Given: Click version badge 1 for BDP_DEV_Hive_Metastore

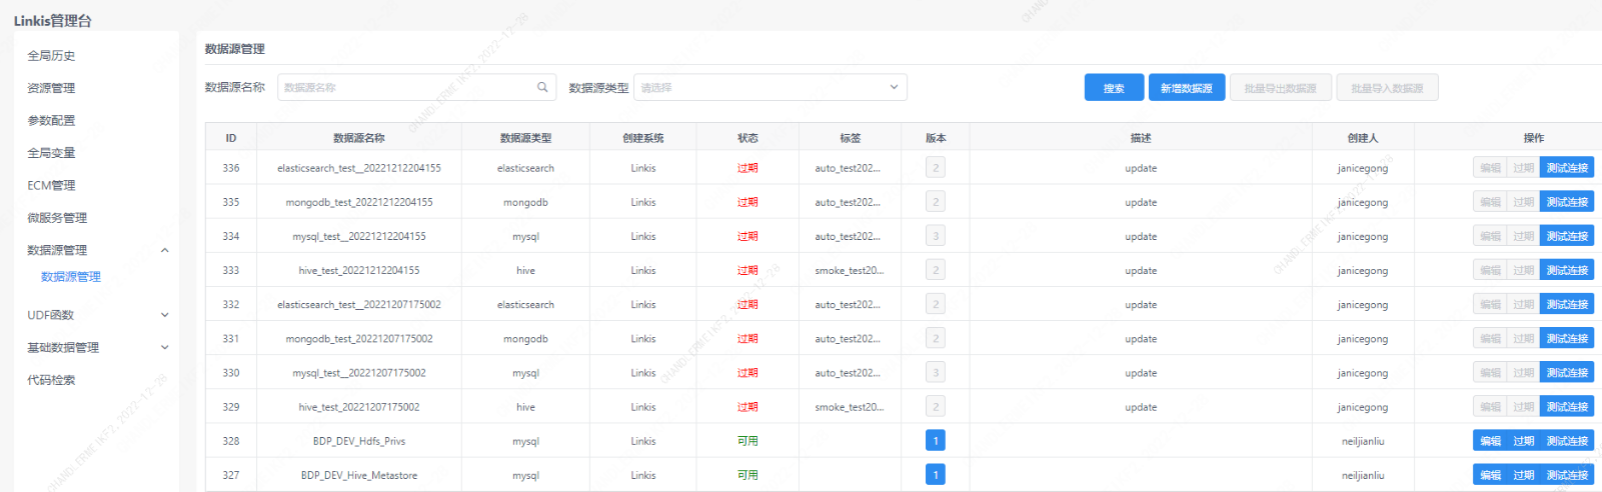Looking at the screenshot, I should [935, 475].
